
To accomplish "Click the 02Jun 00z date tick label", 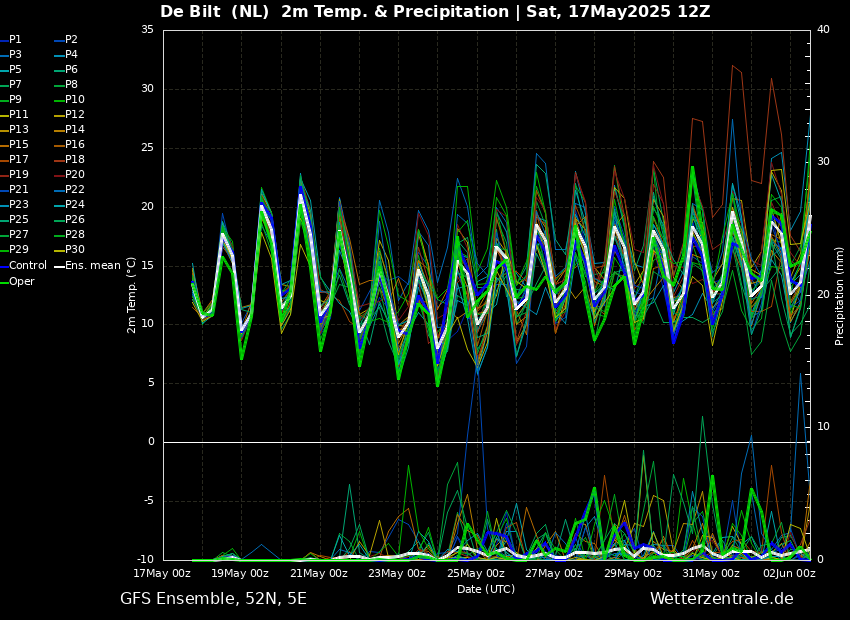I will point(789,574).
